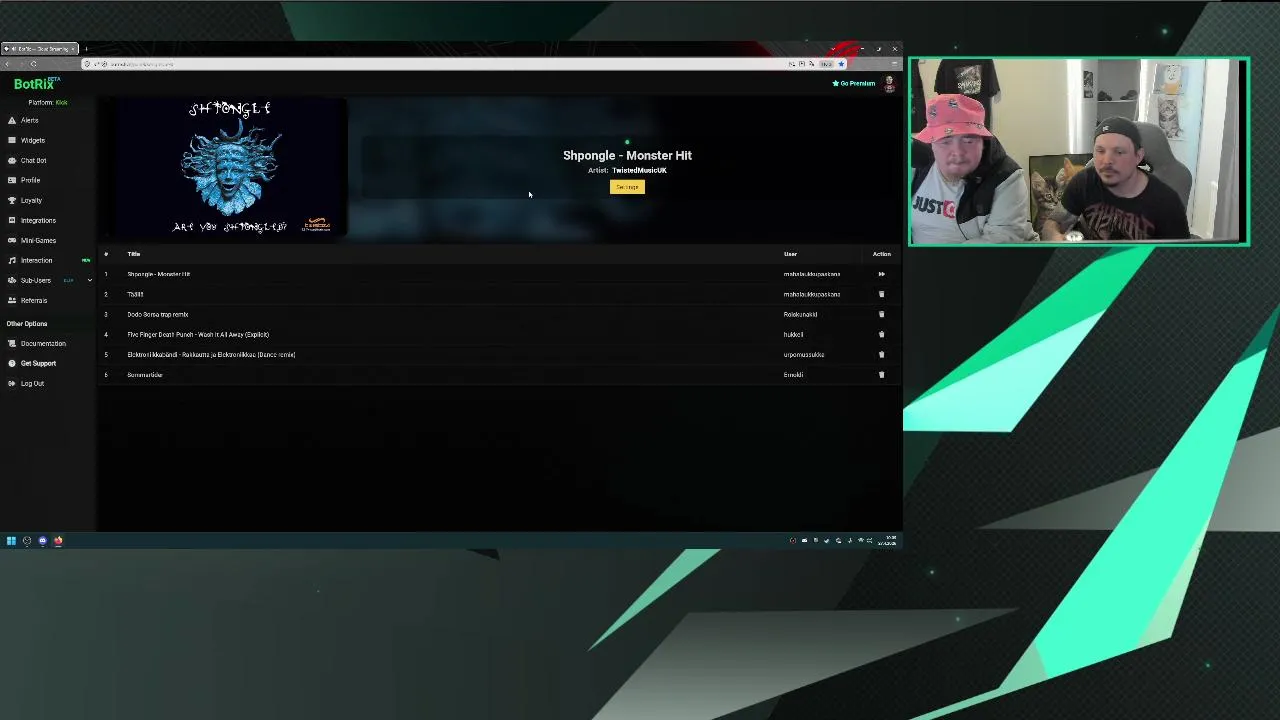
Task: Open a new browser tab
Action: (x=86, y=49)
